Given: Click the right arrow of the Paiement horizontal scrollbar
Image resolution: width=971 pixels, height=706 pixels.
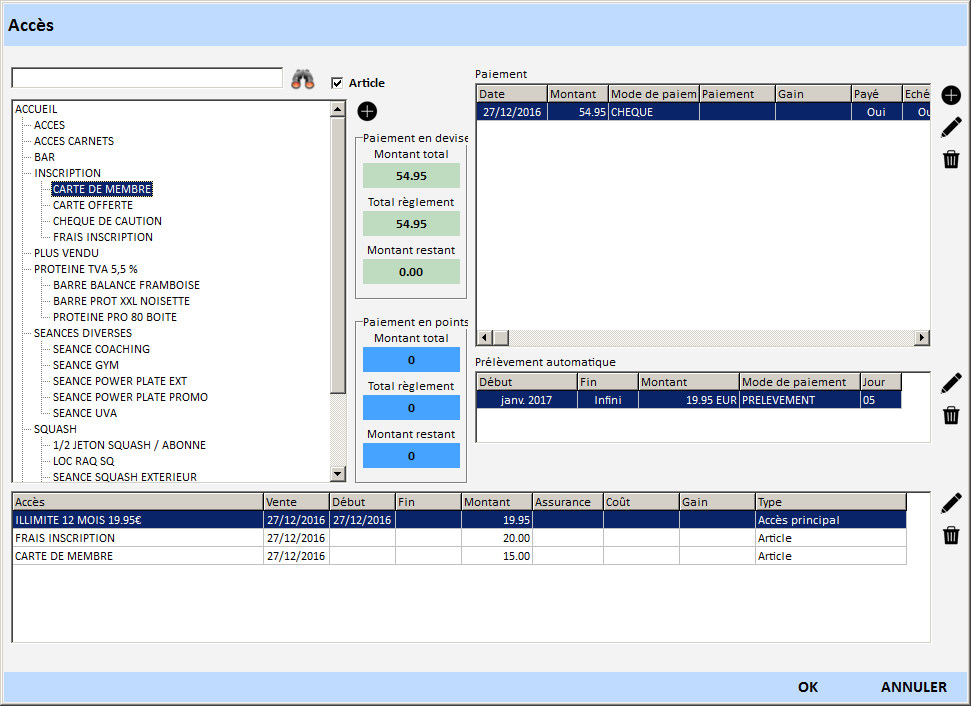Looking at the screenshot, I should tap(922, 338).
